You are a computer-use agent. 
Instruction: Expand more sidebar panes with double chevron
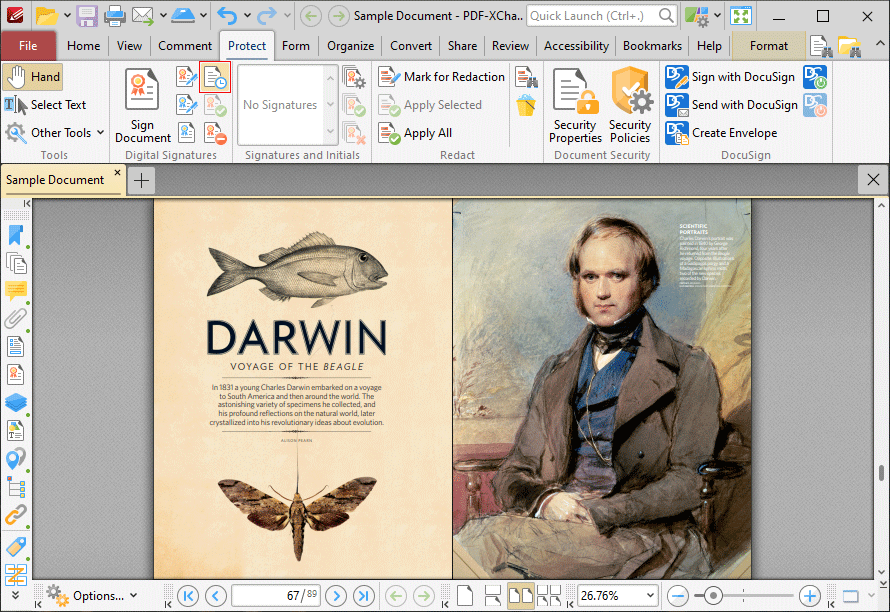15,594
